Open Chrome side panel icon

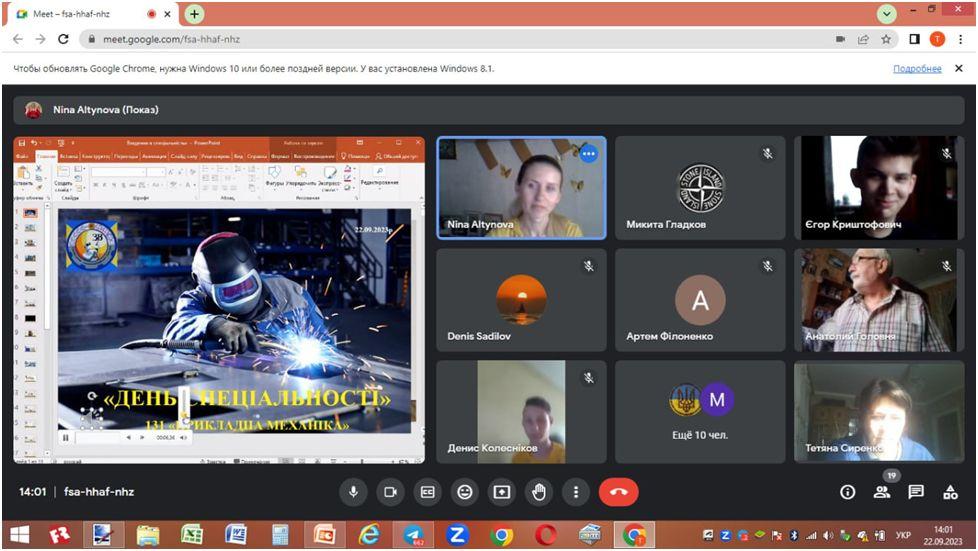pos(914,39)
